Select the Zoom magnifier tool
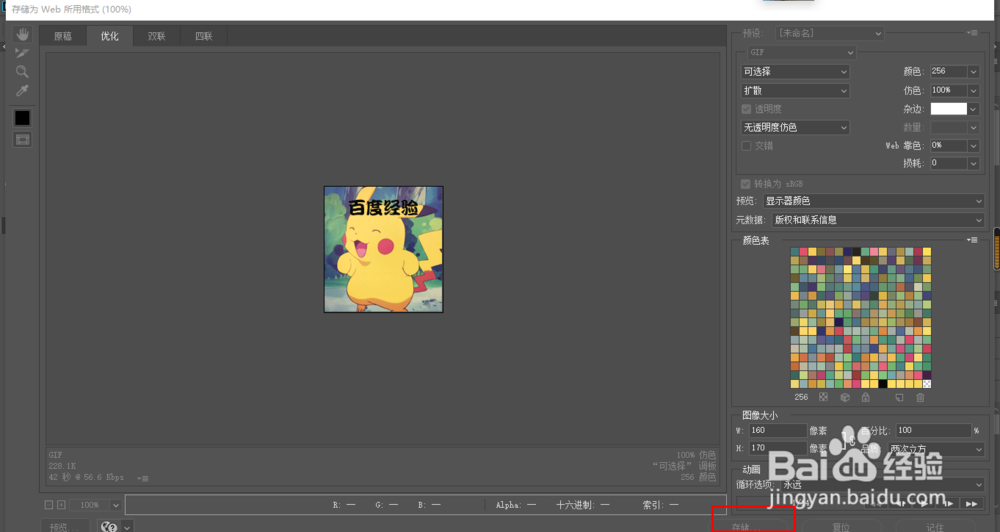1000x532 pixels. pyautogui.click(x=22, y=71)
